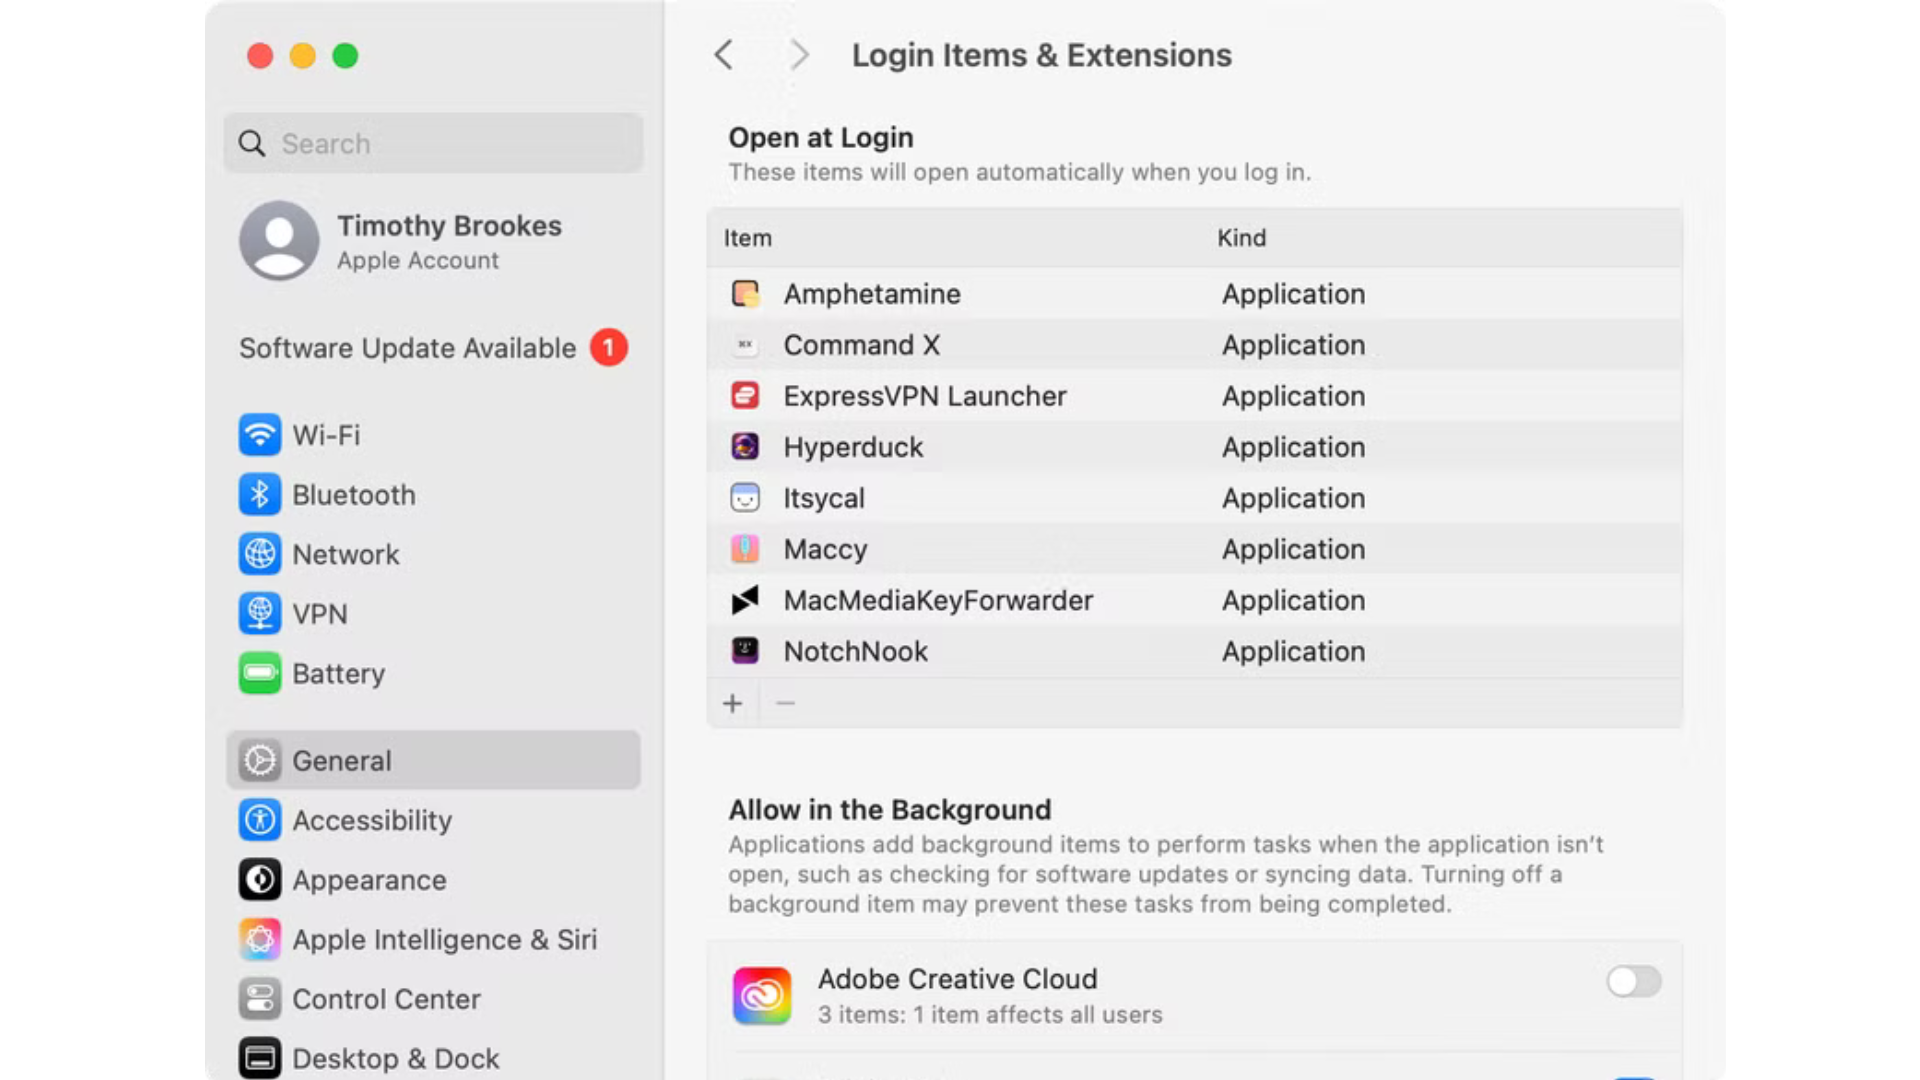Open the Battery settings icon
The image size is (1920, 1080).
point(260,673)
